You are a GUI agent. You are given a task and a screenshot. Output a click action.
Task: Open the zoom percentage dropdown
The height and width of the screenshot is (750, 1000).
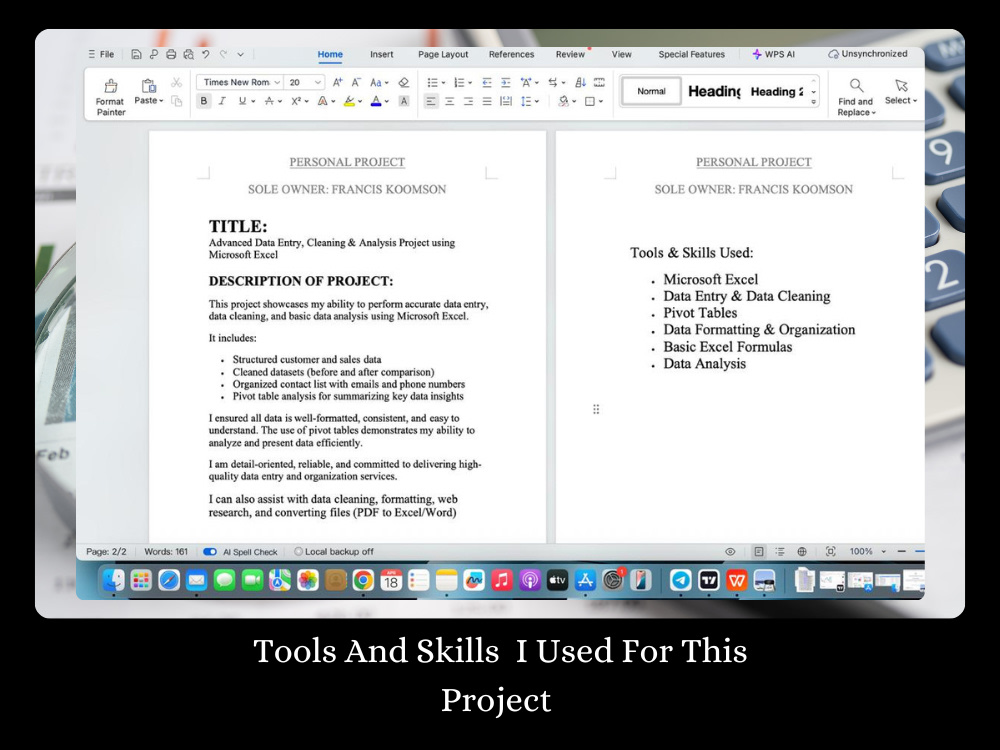[884, 552]
